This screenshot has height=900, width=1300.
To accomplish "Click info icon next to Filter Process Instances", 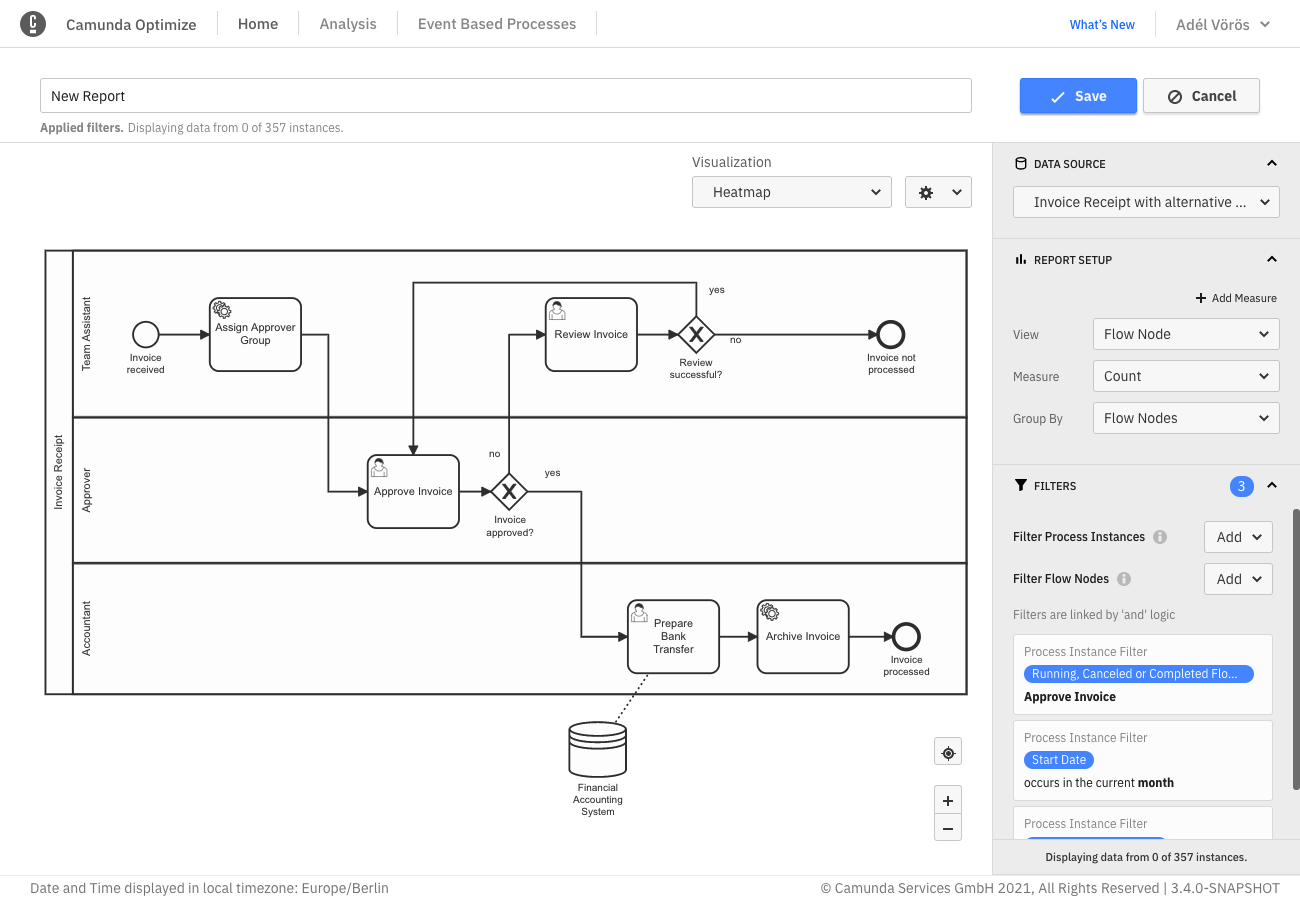I will pos(1160,537).
